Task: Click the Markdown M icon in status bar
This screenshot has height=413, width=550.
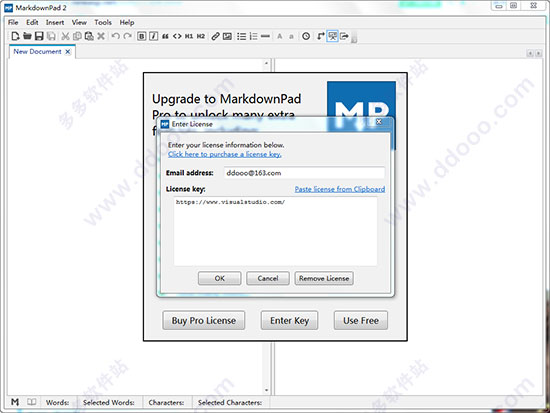Action: click(15, 402)
